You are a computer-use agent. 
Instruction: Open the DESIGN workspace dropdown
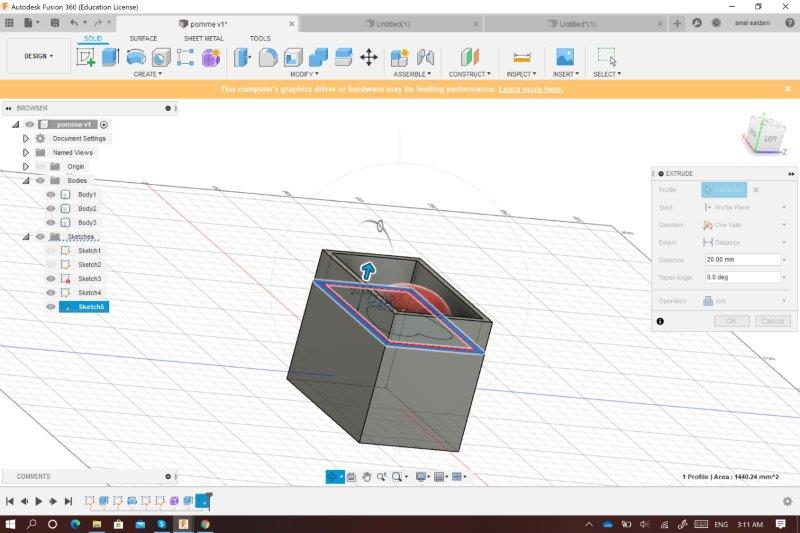point(39,56)
